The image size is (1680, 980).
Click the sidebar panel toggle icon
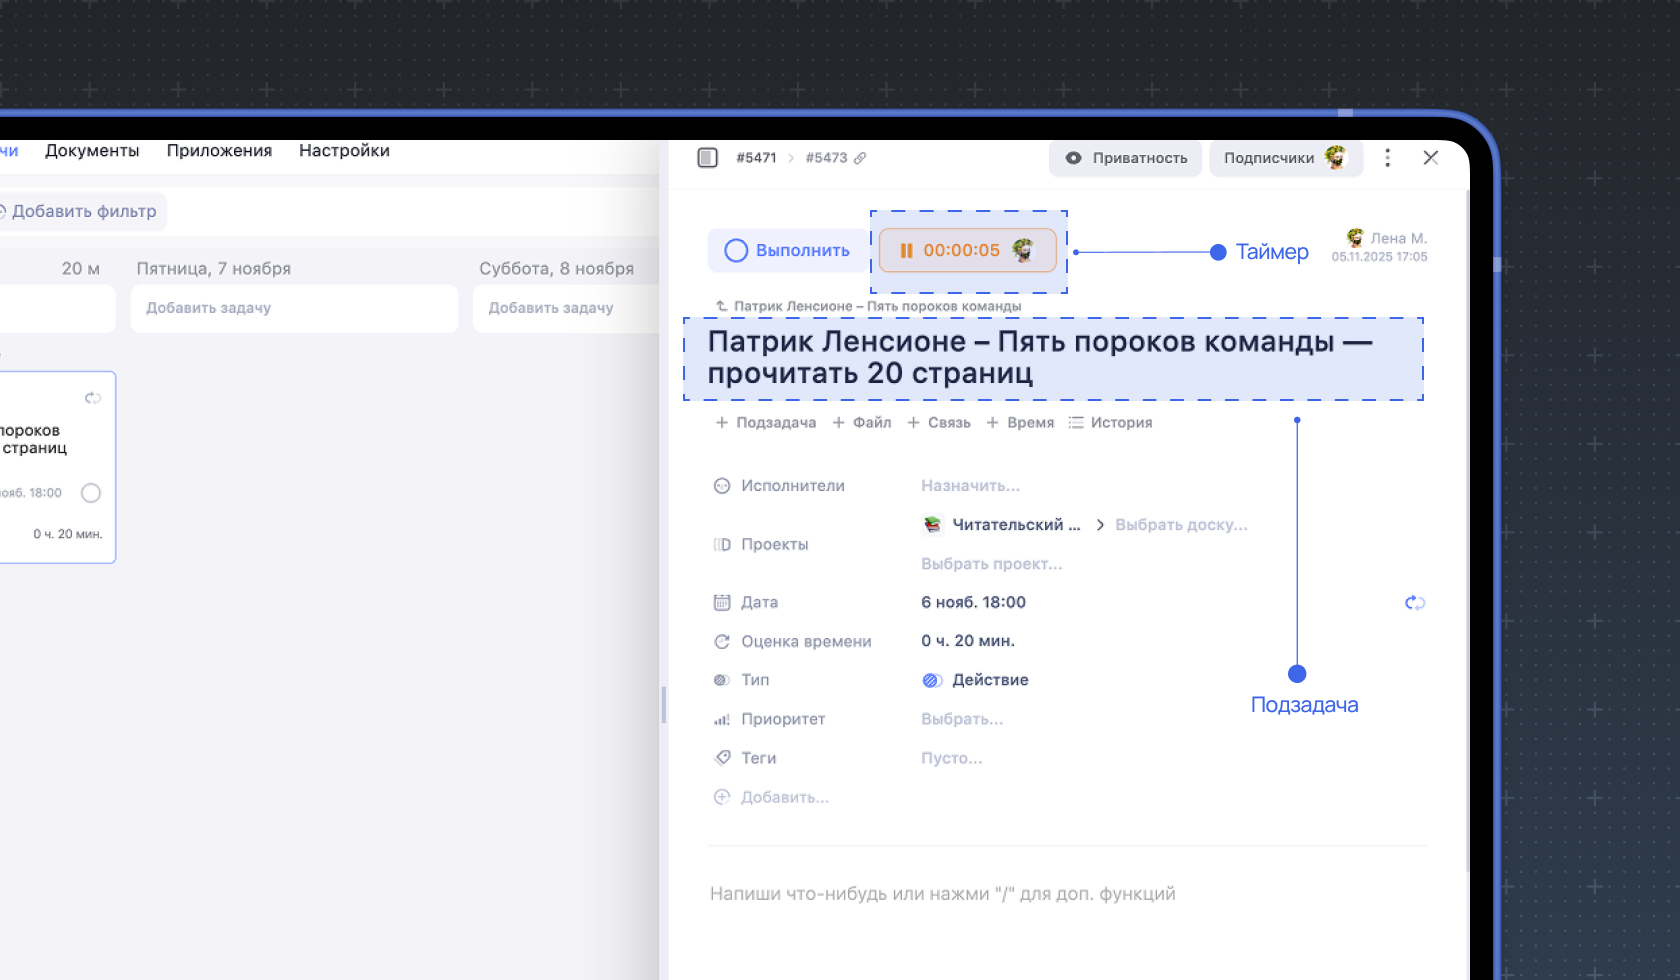[x=707, y=158]
